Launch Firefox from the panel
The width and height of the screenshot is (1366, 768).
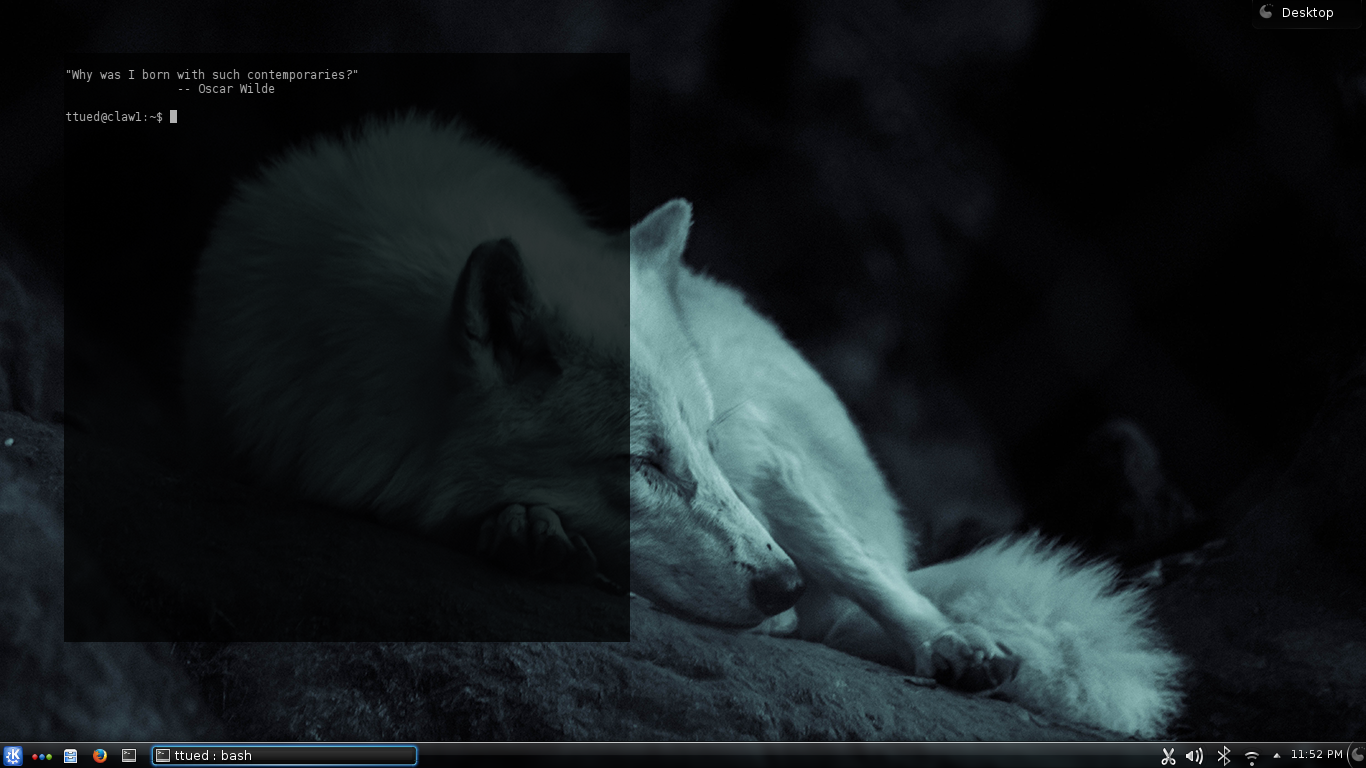[x=100, y=756]
